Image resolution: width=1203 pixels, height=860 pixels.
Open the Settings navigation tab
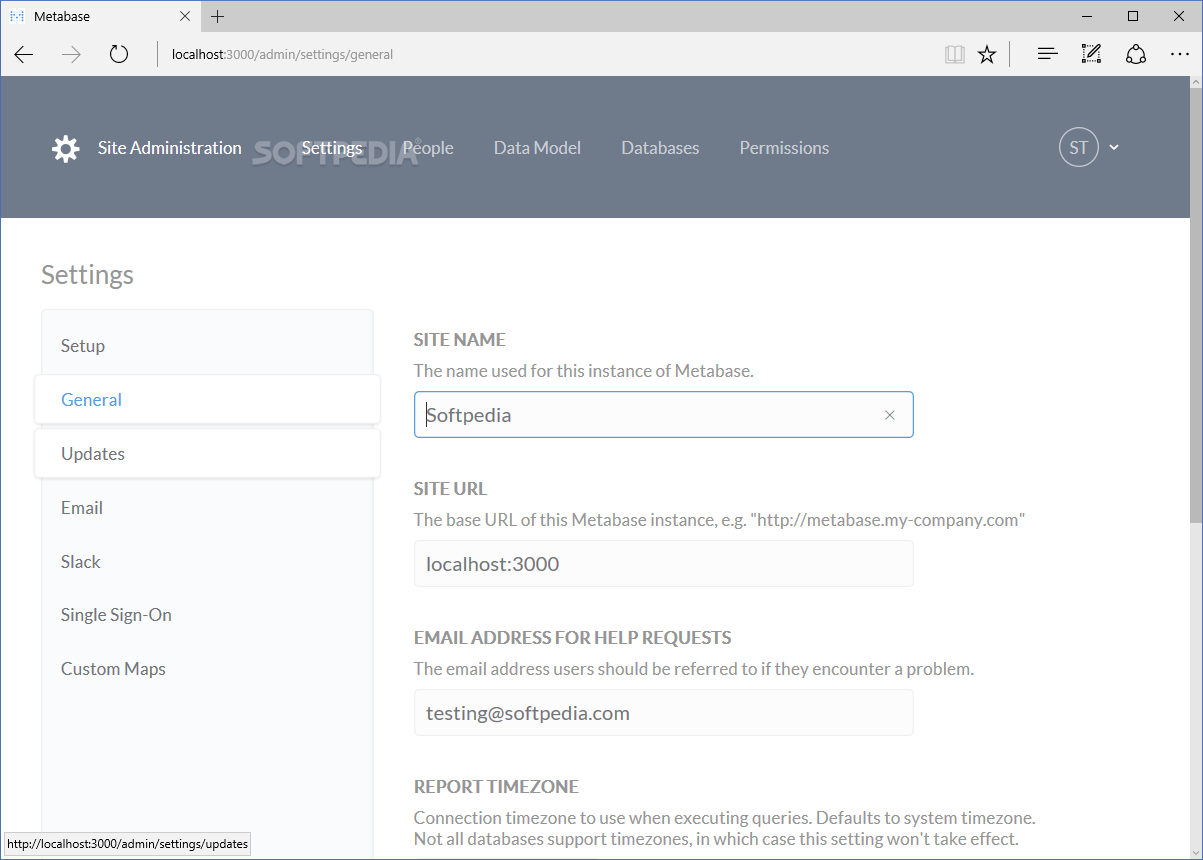pyautogui.click(x=332, y=148)
